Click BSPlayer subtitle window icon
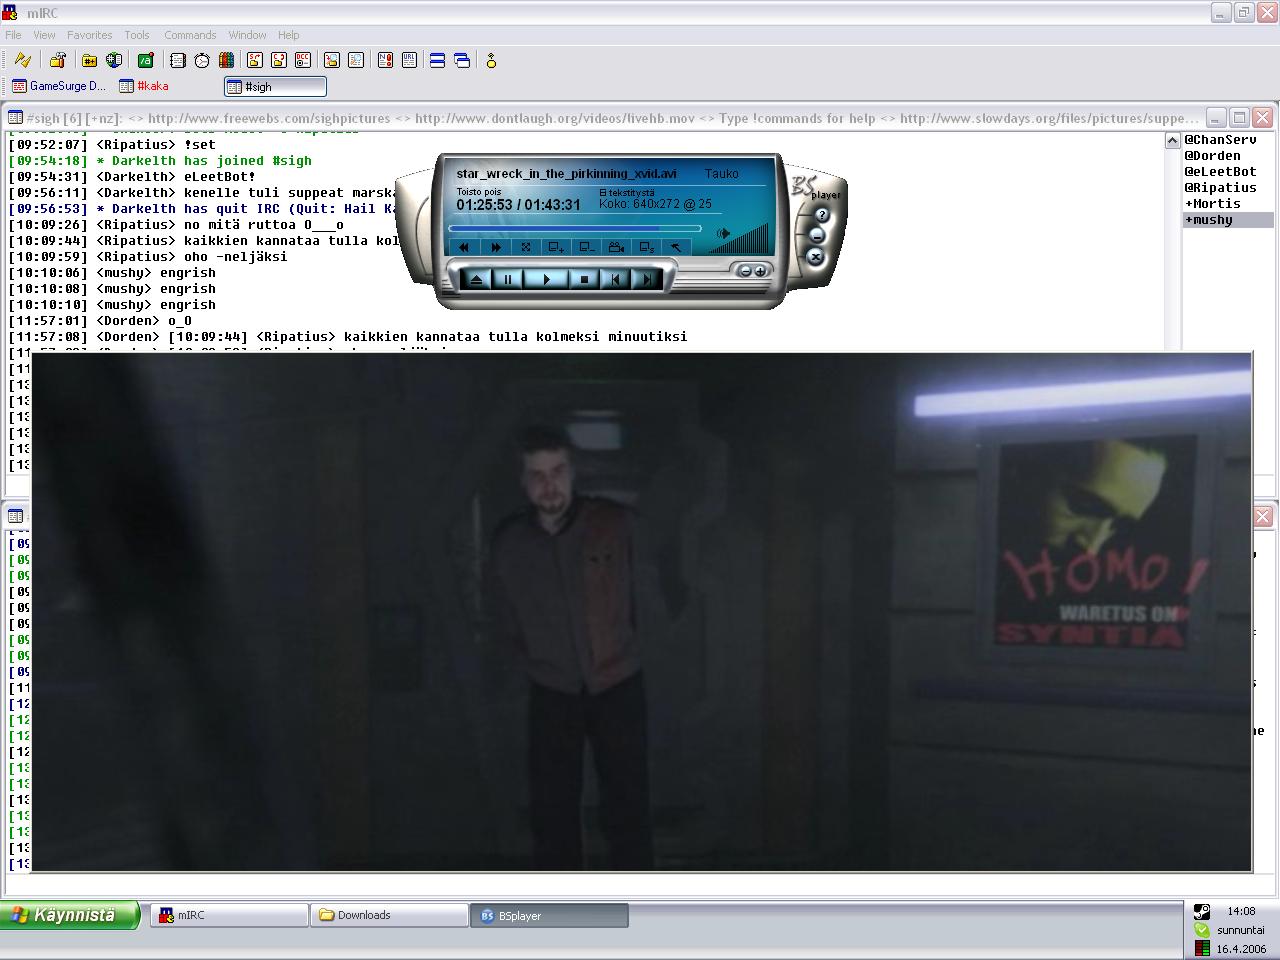This screenshot has width=1280, height=960. 647,247
